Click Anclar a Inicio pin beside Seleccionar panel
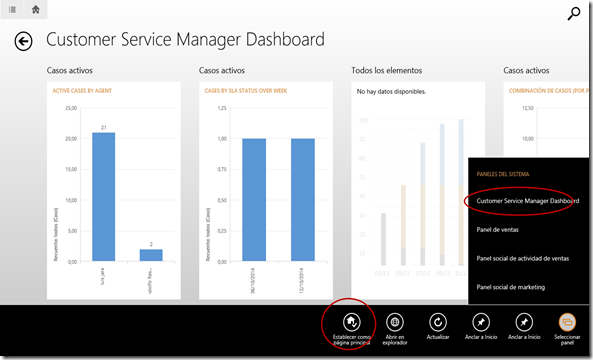This screenshot has width=593, height=360. coord(524,322)
